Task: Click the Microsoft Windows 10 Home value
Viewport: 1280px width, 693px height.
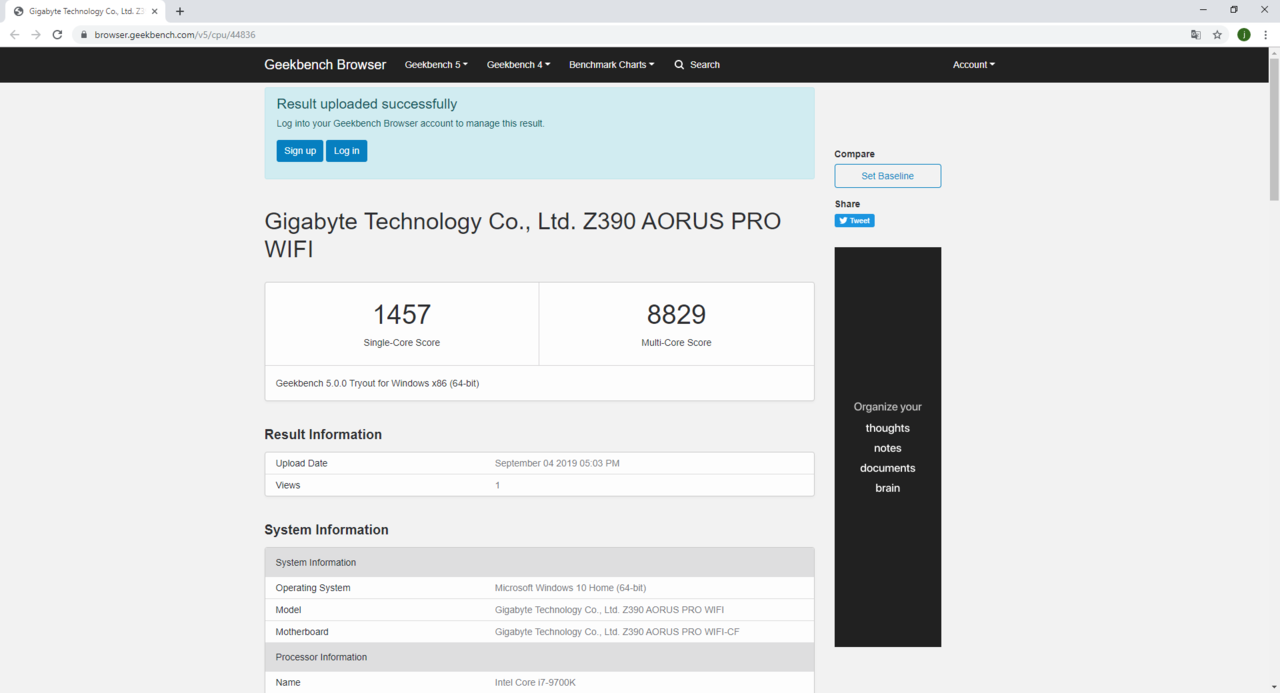Action: [570, 588]
